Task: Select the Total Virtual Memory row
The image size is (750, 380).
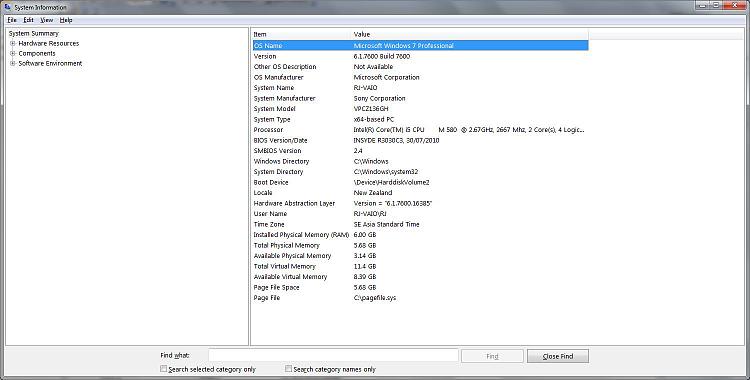Action: tap(420, 267)
